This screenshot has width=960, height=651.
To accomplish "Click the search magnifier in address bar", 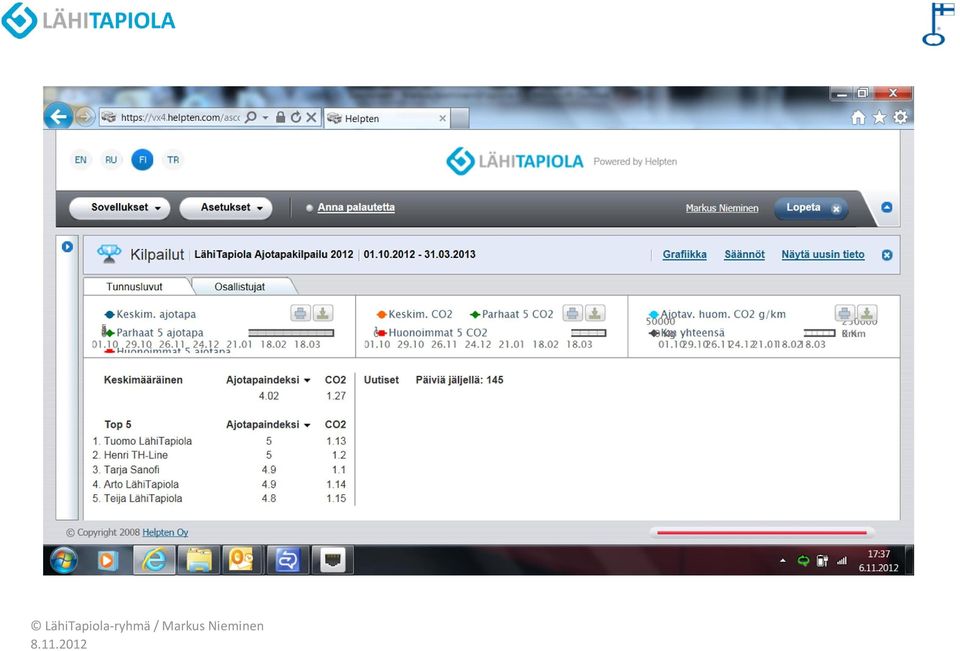I will (x=251, y=117).
